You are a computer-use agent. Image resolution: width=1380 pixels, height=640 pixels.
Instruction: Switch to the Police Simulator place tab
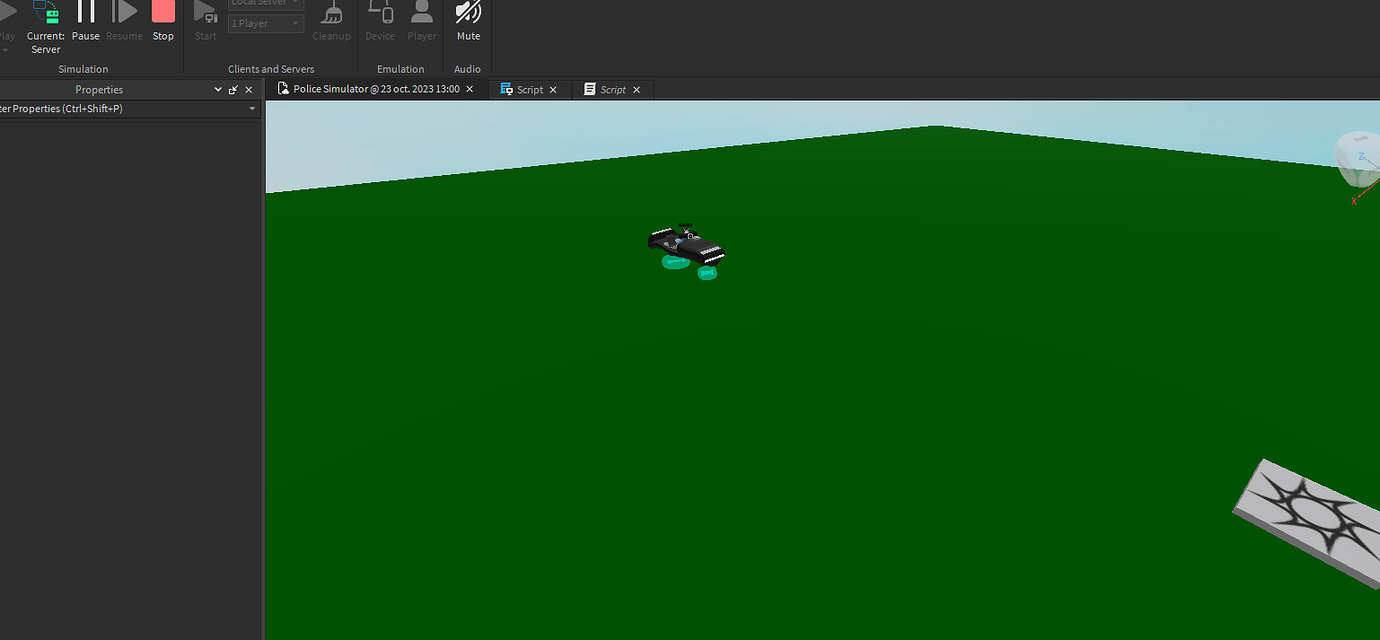point(375,88)
